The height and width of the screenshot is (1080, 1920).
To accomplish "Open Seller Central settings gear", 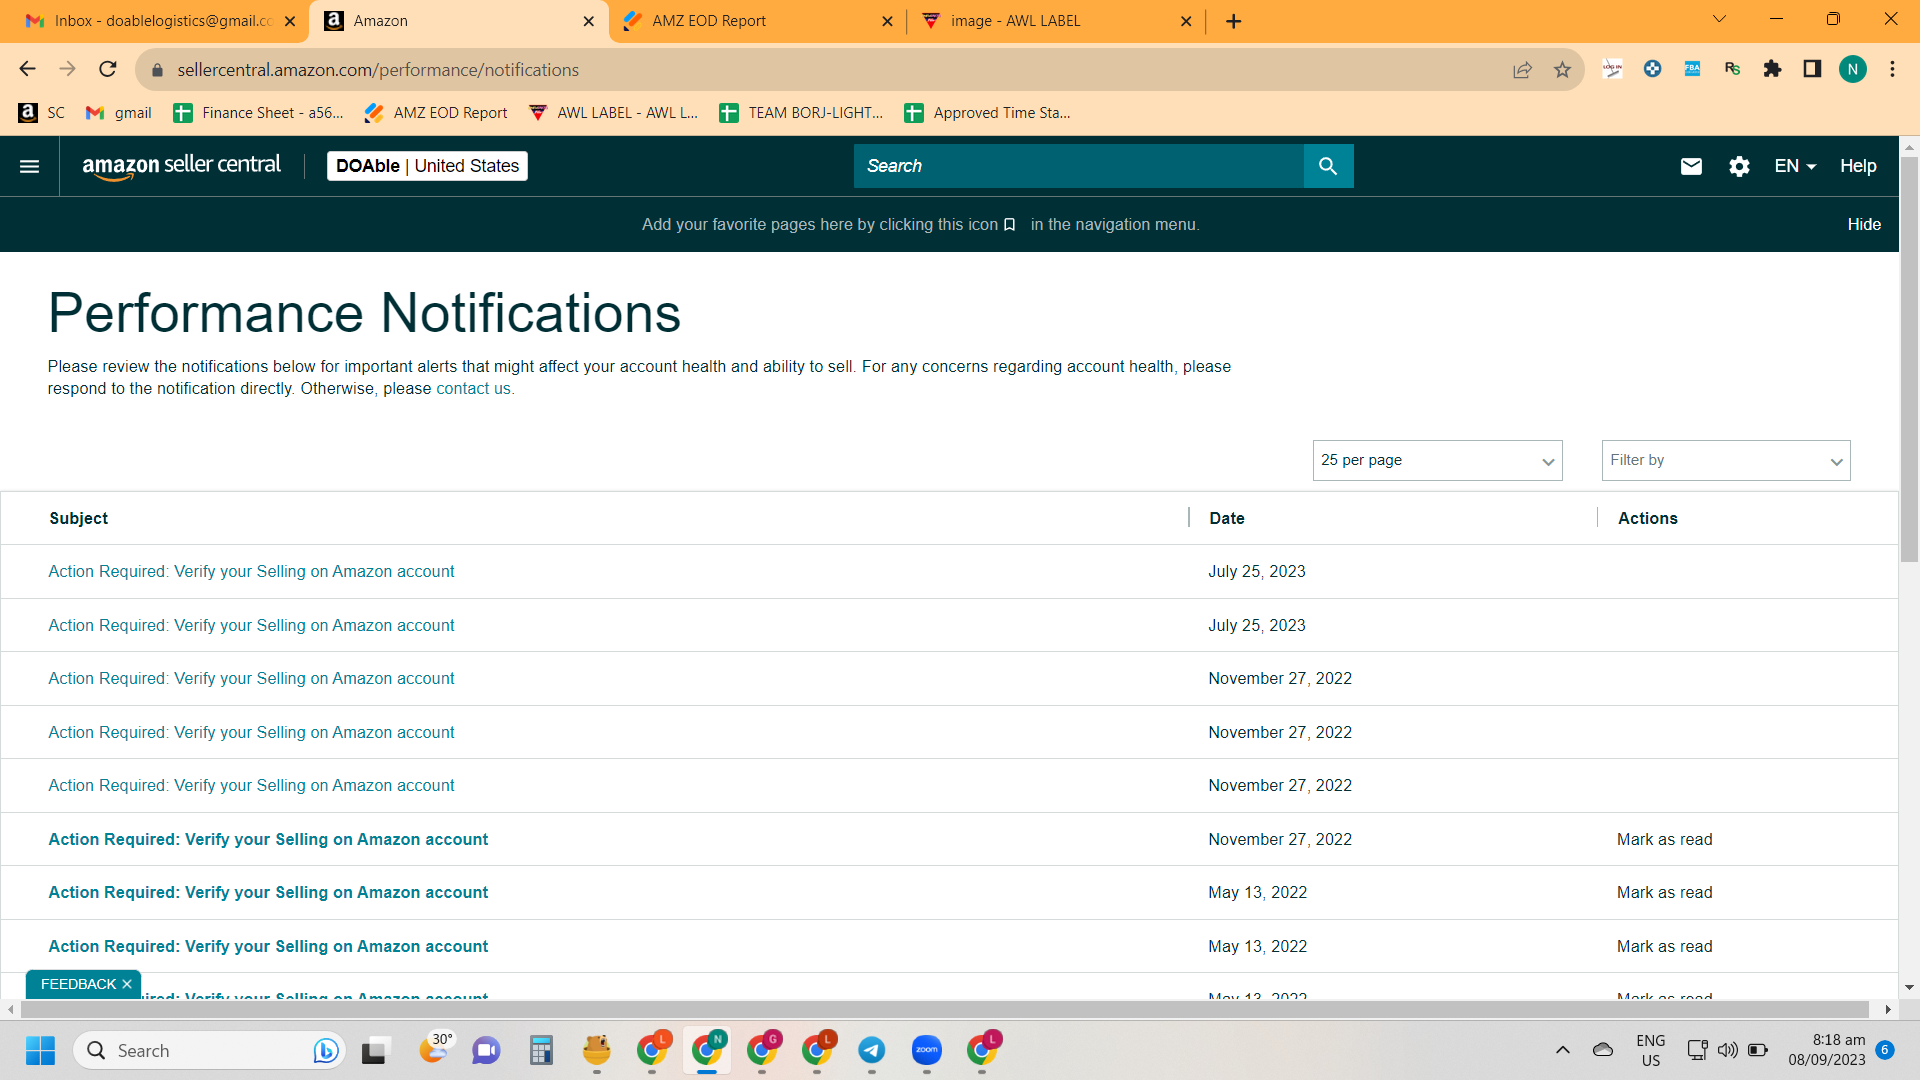I will (1739, 166).
